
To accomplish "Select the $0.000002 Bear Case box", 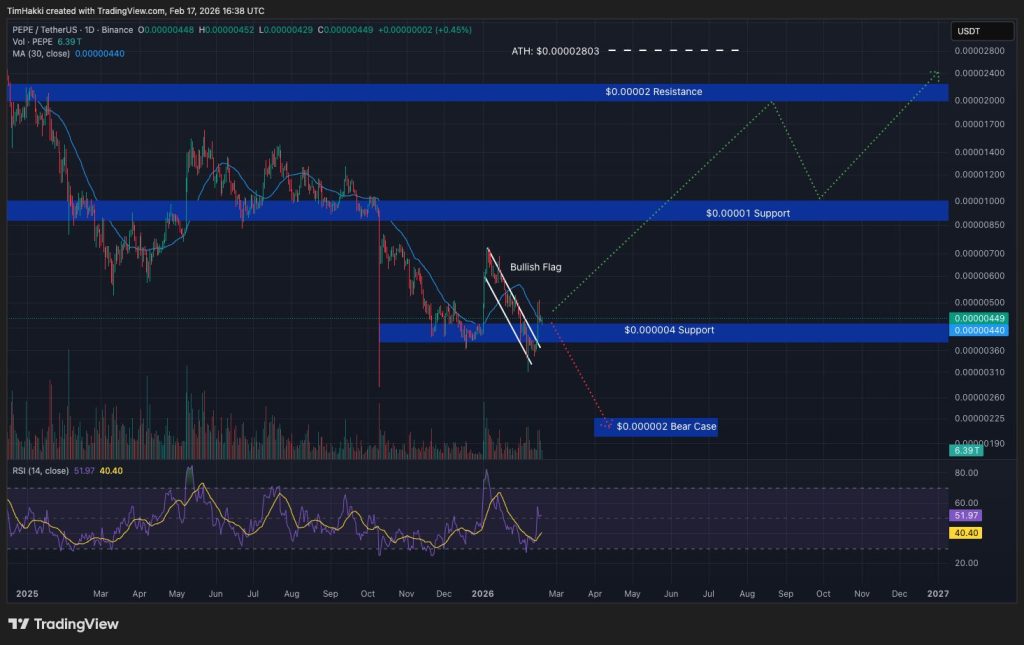I will pyautogui.click(x=656, y=427).
